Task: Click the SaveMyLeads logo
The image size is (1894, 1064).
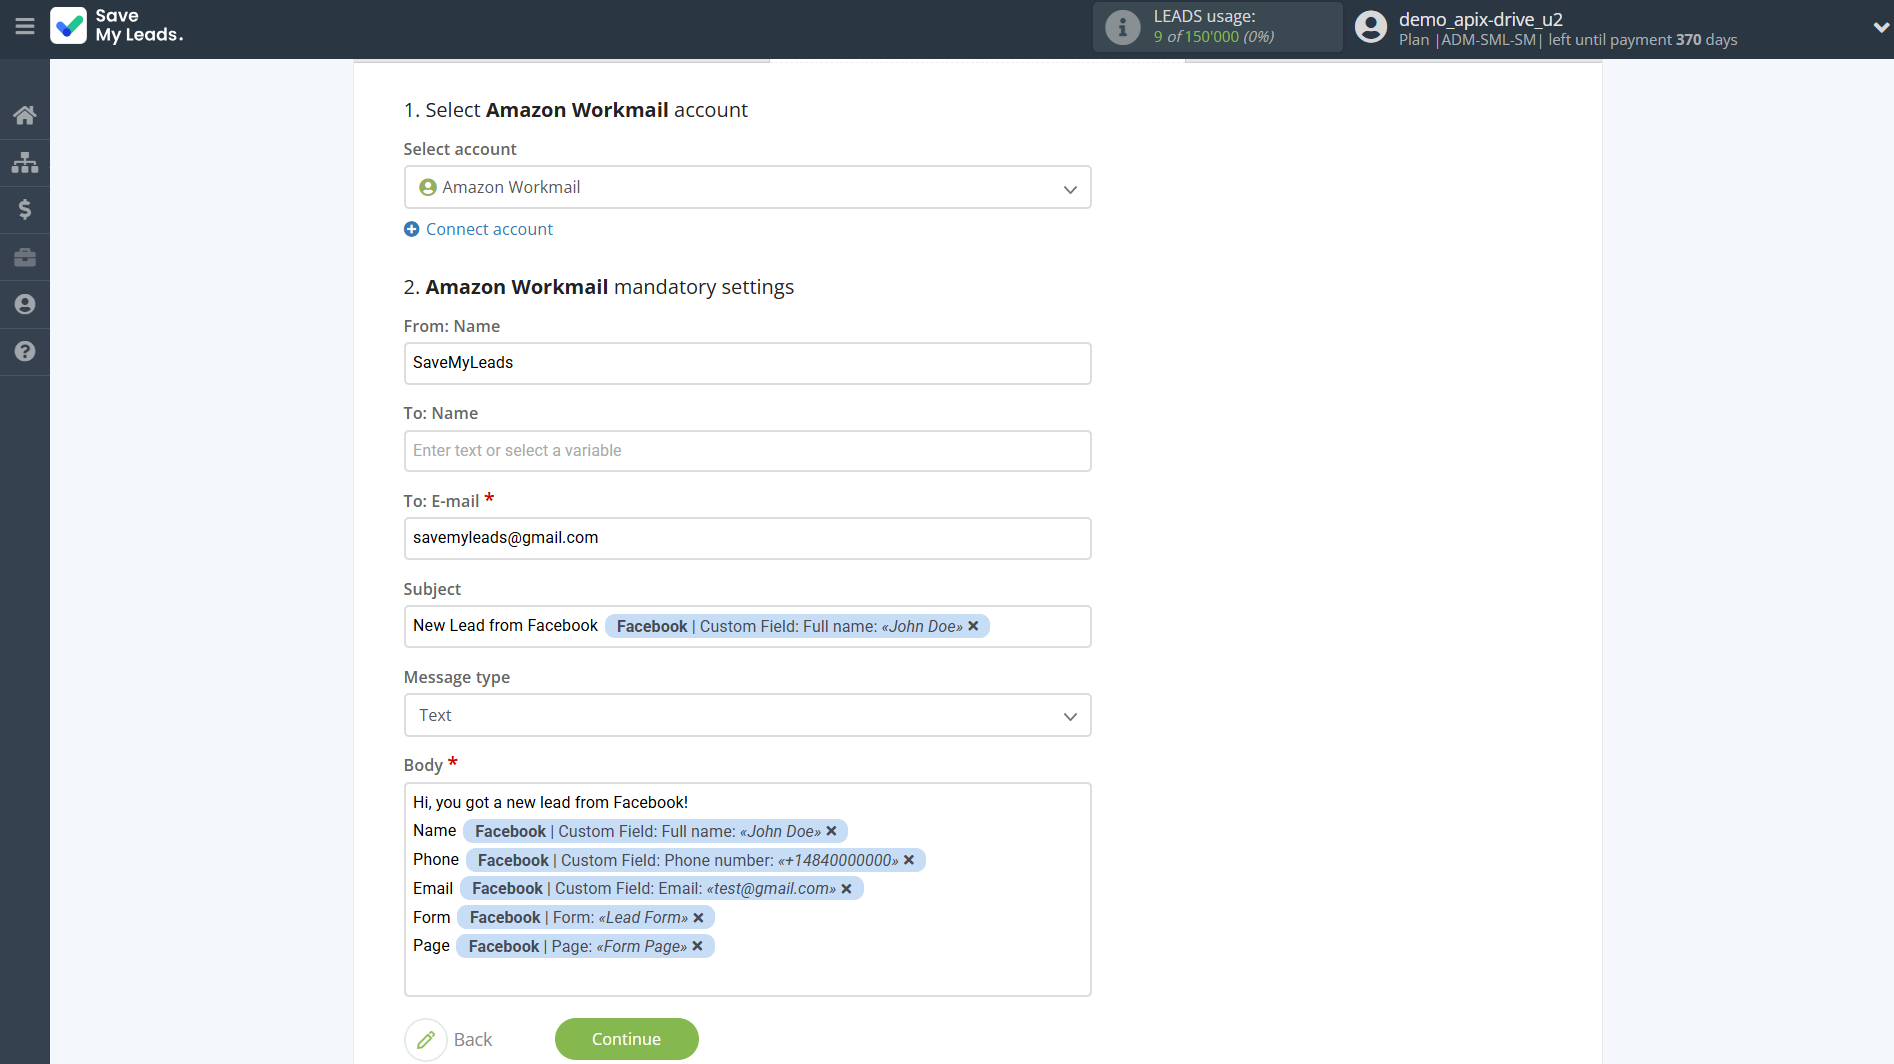Action: coord(116,27)
